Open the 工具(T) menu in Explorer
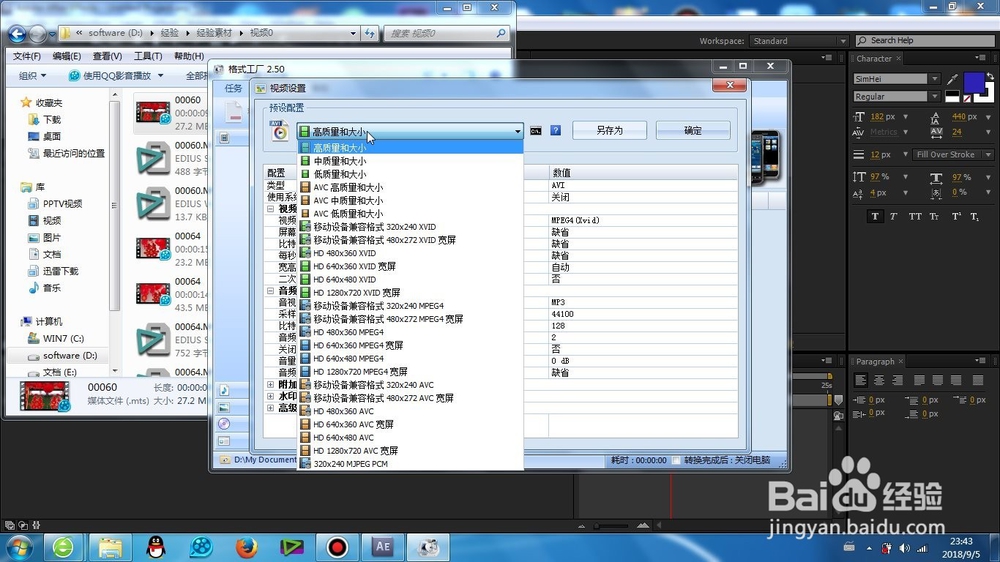 pos(147,56)
